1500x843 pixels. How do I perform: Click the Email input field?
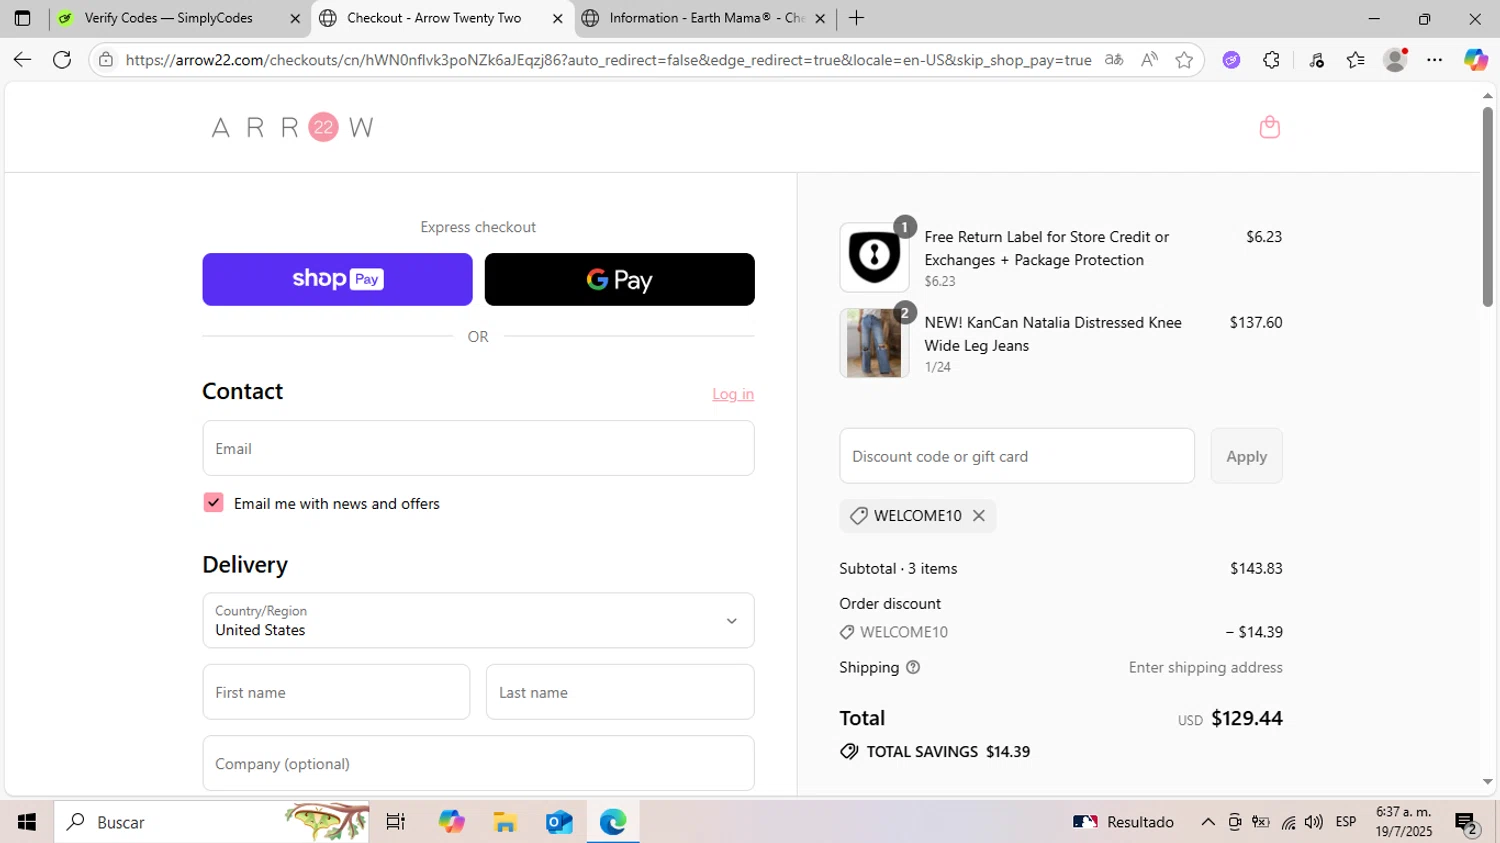[478, 448]
